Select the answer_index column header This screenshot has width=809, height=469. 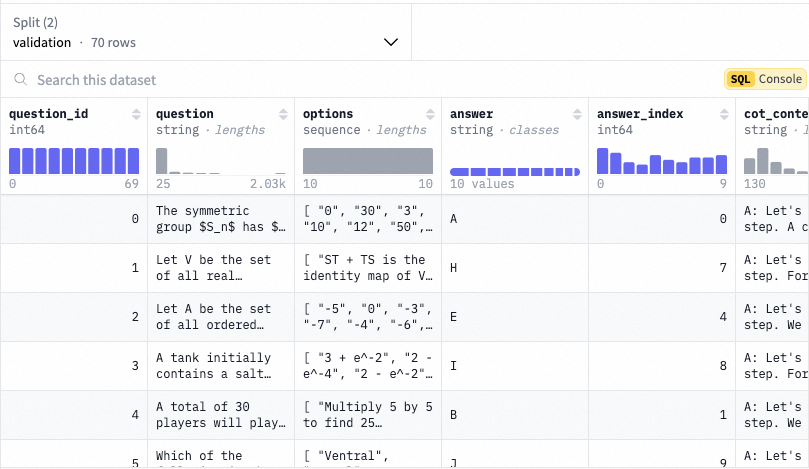(x=640, y=114)
